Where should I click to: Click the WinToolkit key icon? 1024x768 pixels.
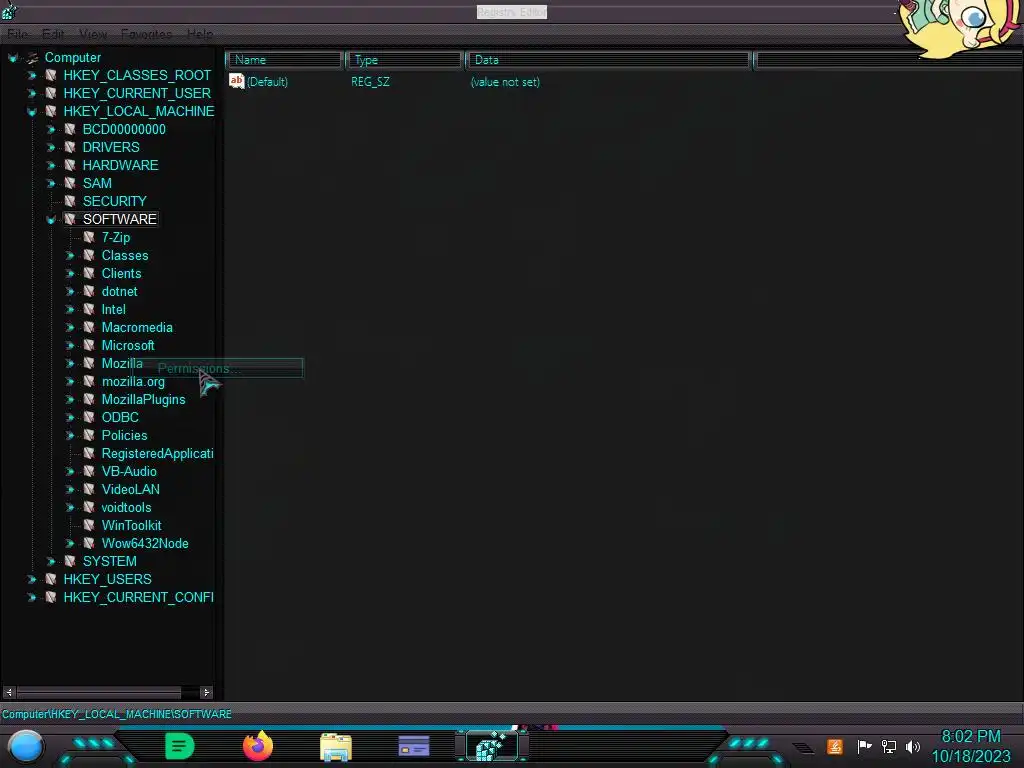(89, 525)
